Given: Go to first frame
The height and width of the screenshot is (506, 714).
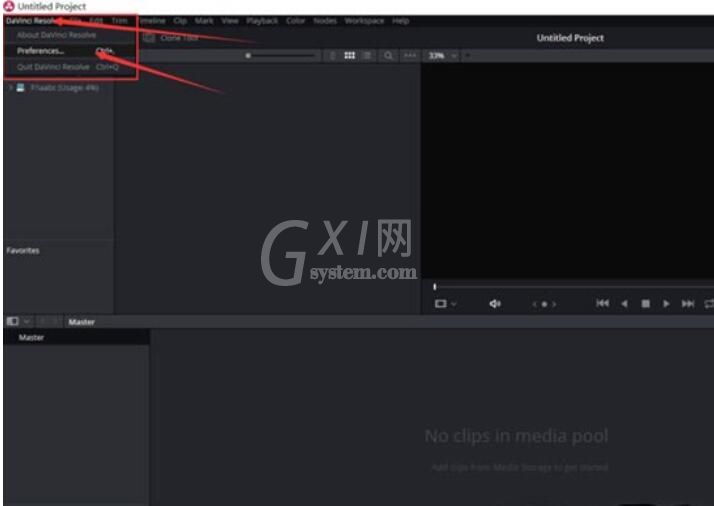Looking at the screenshot, I should pos(602,303).
